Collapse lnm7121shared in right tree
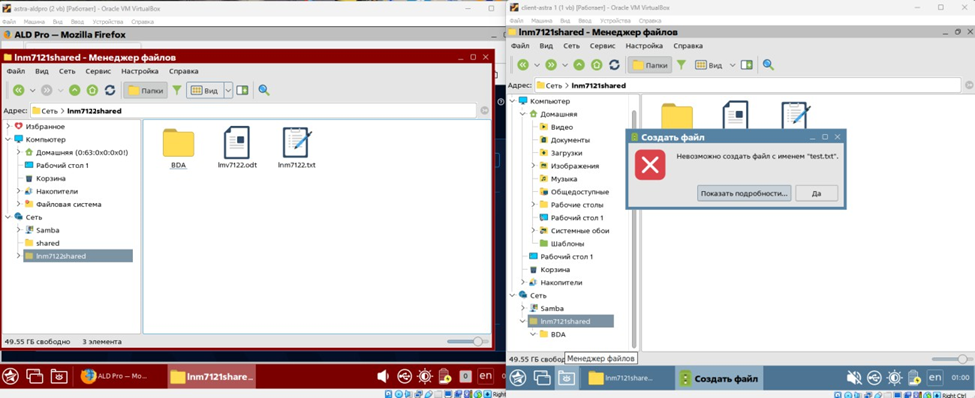 tap(522, 322)
